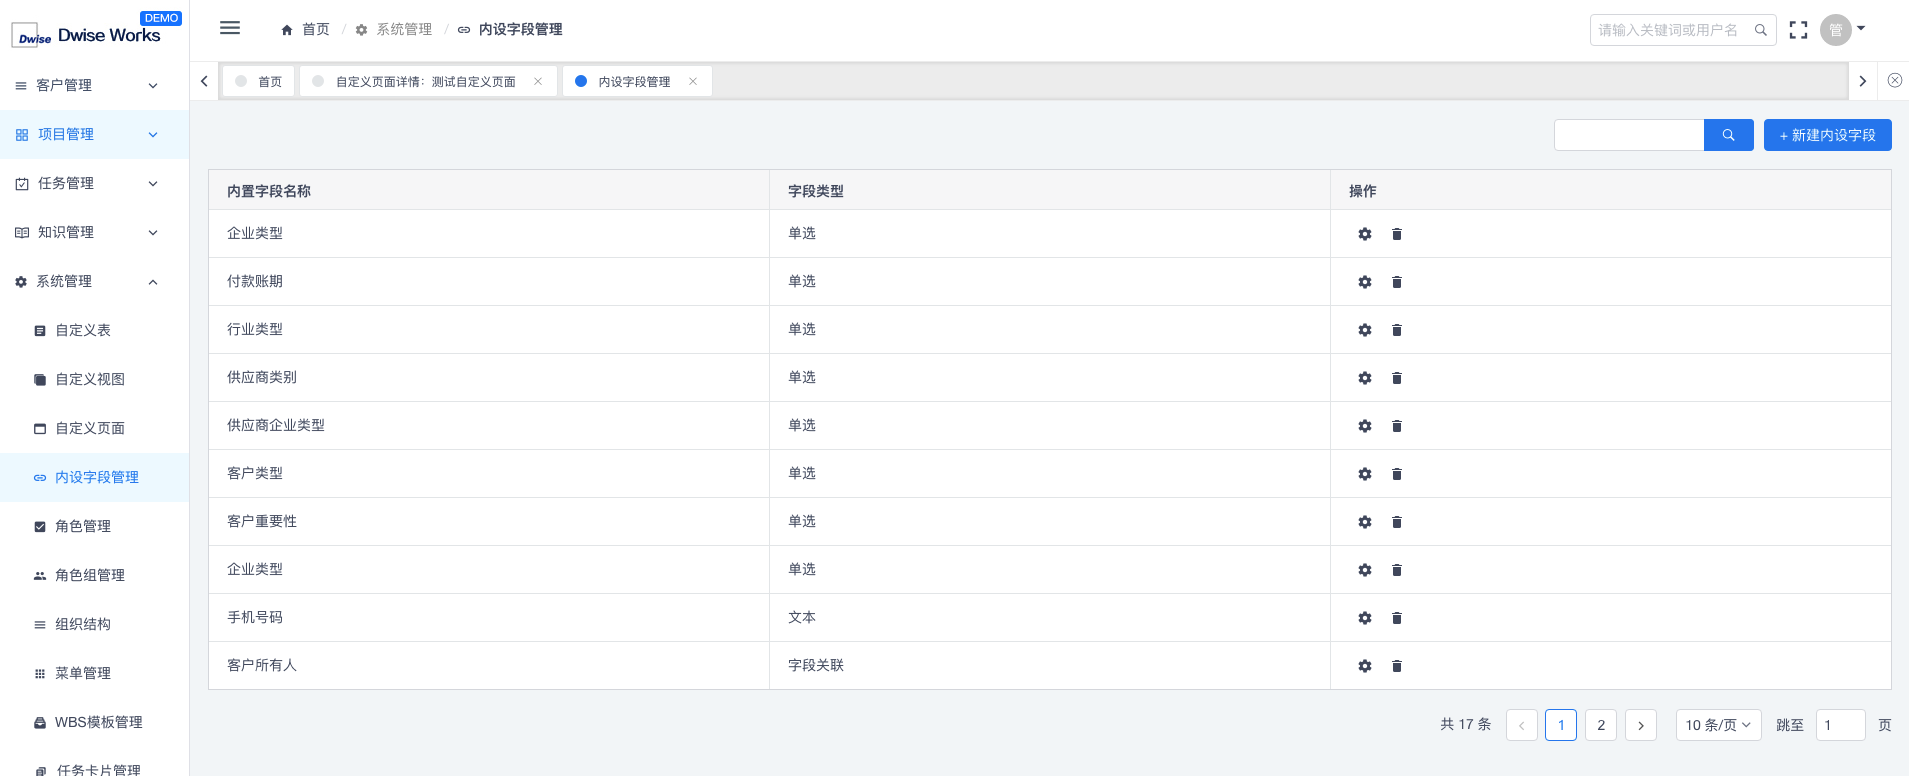The height and width of the screenshot is (776, 1909).
Task: Close all tabs with circled X icon
Action: click(x=1895, y=80)
